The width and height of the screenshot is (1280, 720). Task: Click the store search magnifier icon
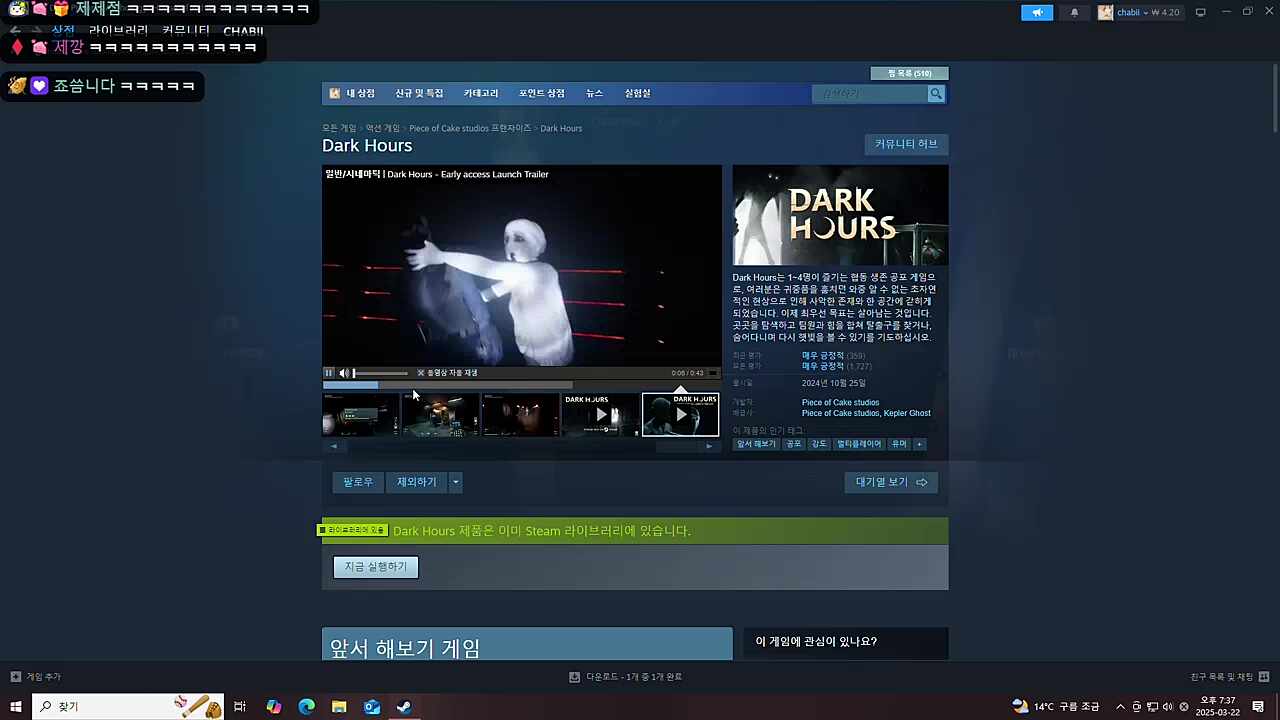tap(936, 94)
